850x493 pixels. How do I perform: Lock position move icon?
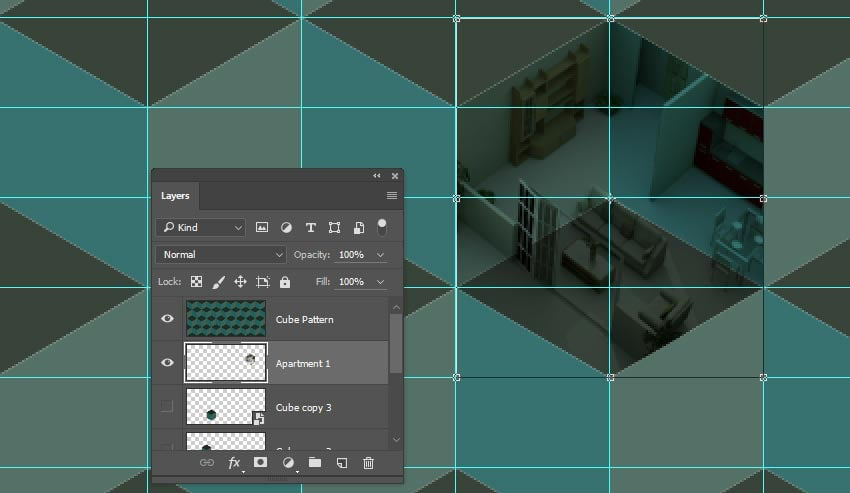point(240,281)
